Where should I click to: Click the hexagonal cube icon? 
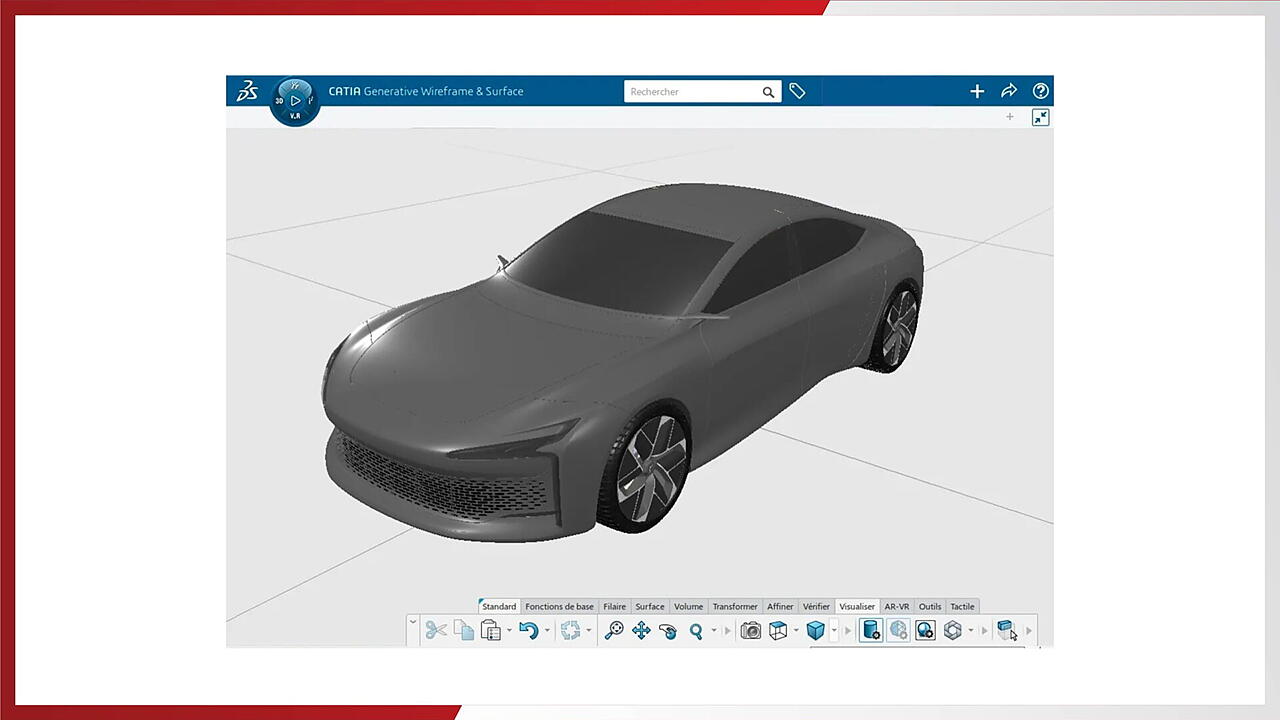pyautogui.click(x=953, y=630)
